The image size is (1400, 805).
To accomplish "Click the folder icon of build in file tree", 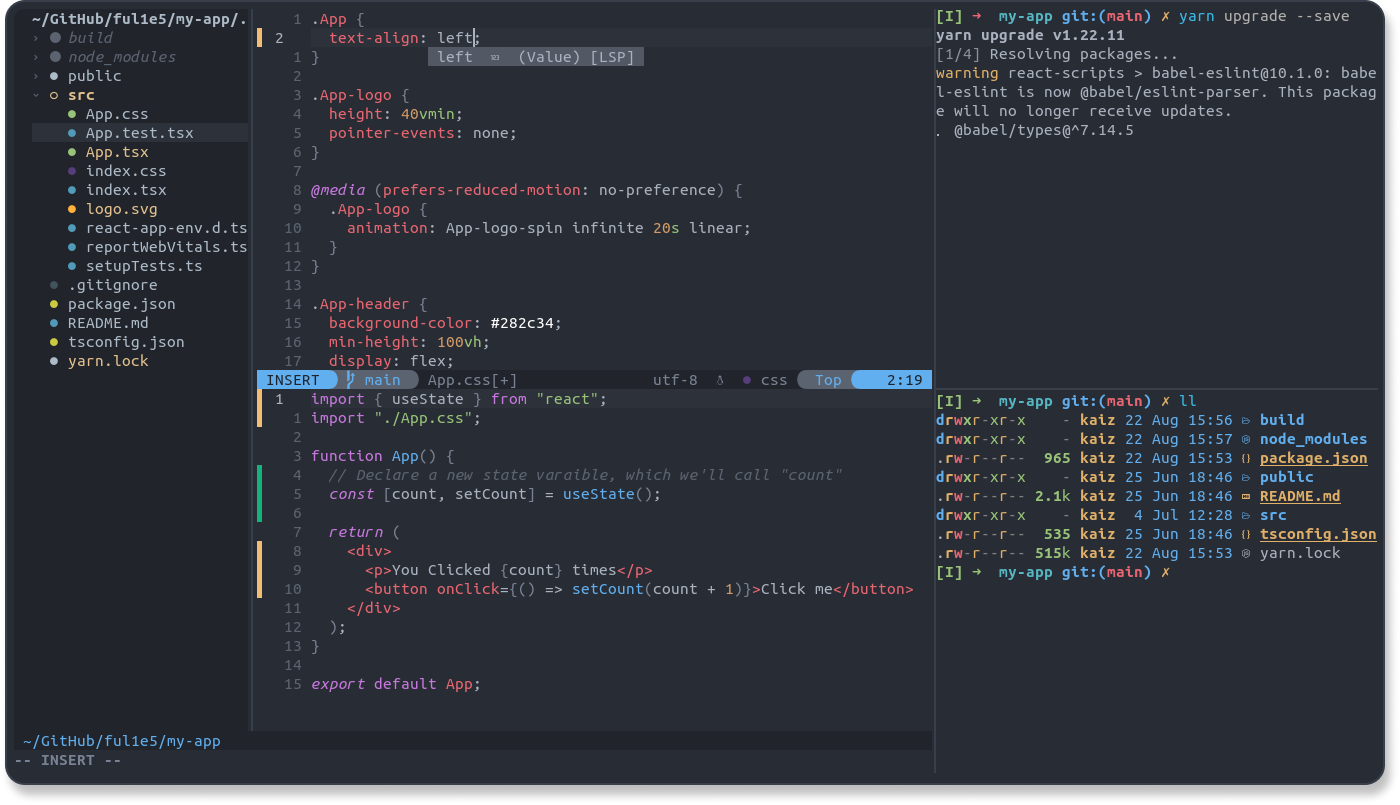I will pyautogui.click(x=55, y=38).
